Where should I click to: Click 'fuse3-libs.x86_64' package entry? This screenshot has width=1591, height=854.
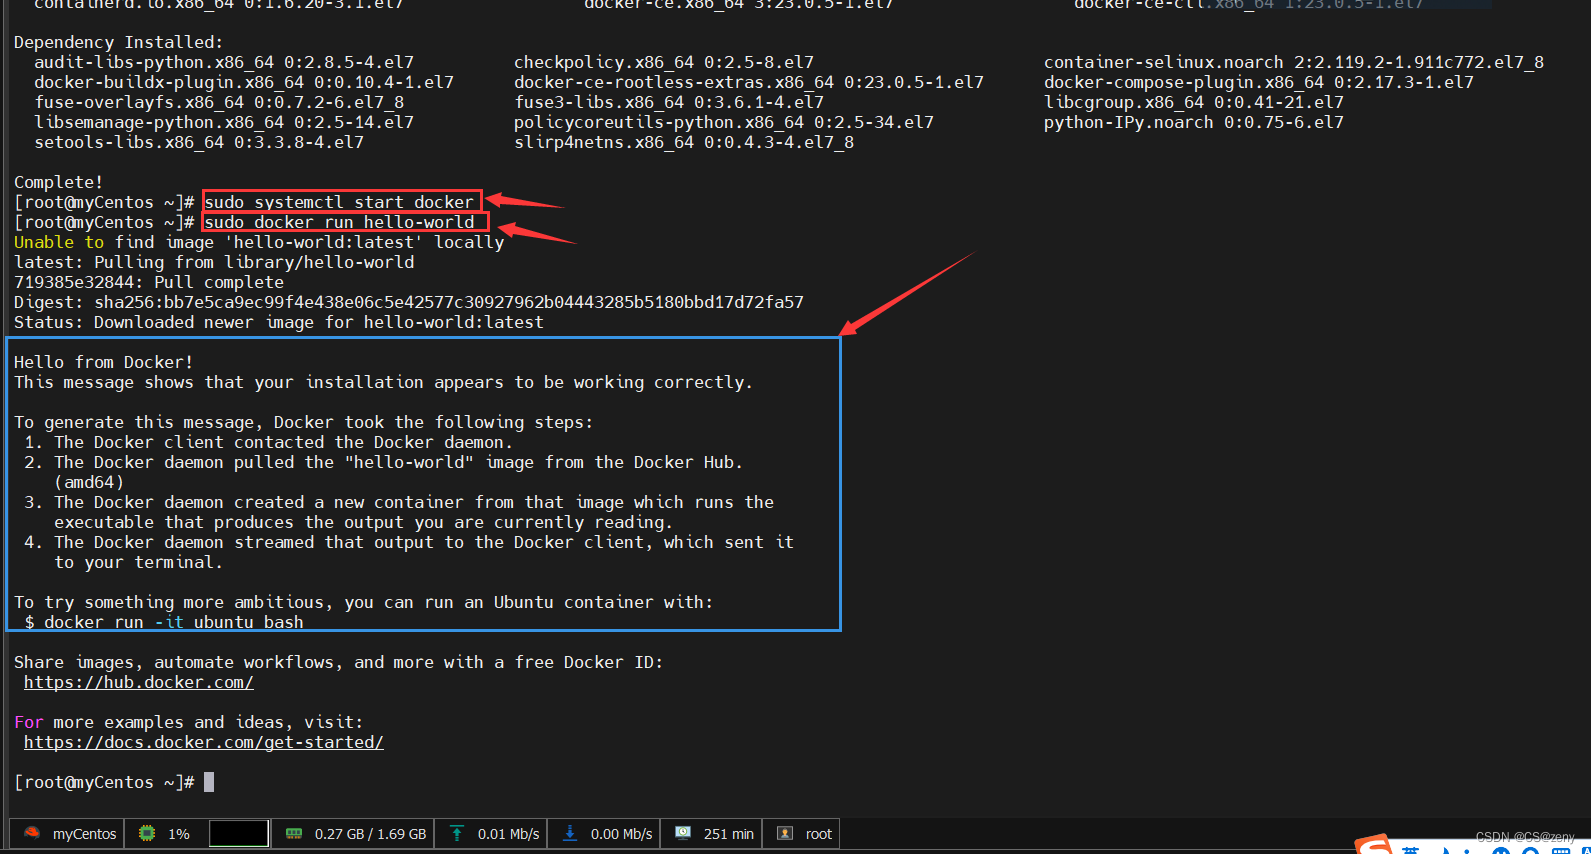click(x=669, y=102)
